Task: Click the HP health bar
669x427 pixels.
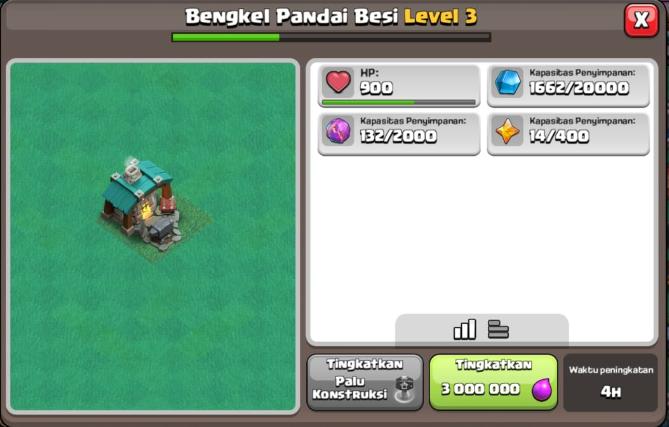Action: tap(398, 102)
